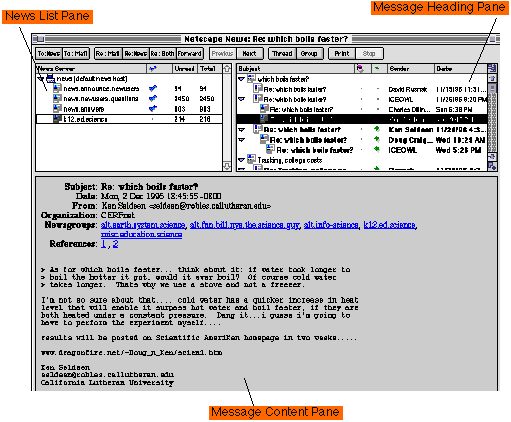Click the k12.ed.science newsgroup icon
This screenshot has width=511, height=422.
(x=57, y=119)
